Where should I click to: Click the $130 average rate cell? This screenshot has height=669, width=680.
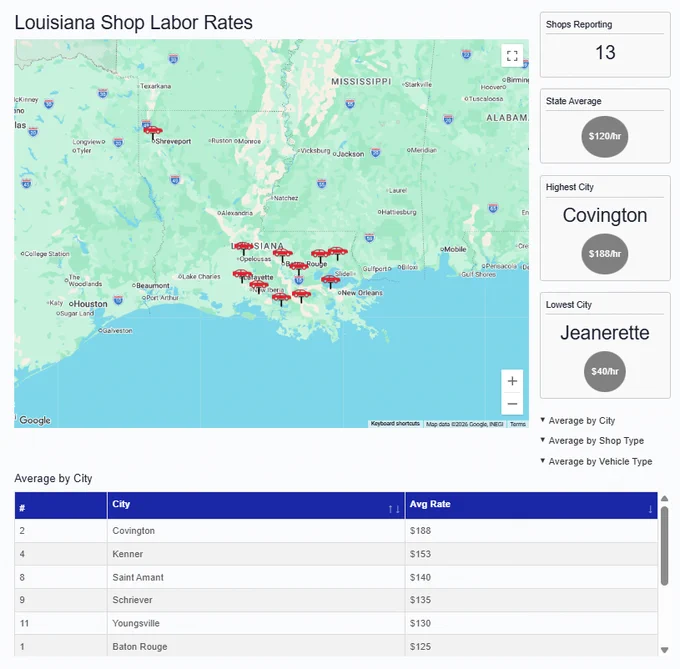click(x=531, y=623)
